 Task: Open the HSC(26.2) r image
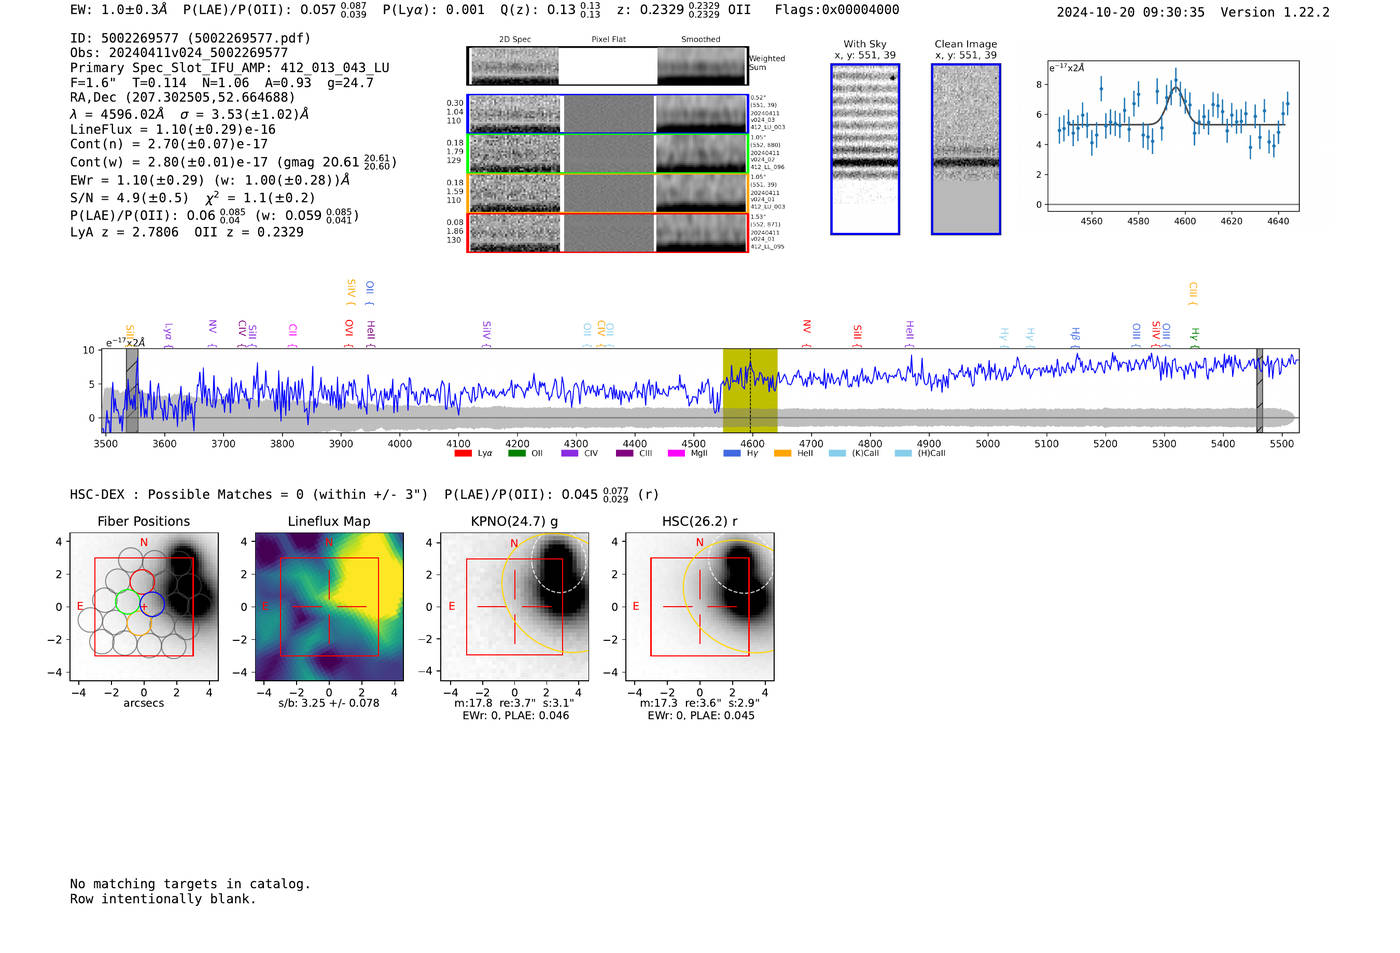pos(699,607)
